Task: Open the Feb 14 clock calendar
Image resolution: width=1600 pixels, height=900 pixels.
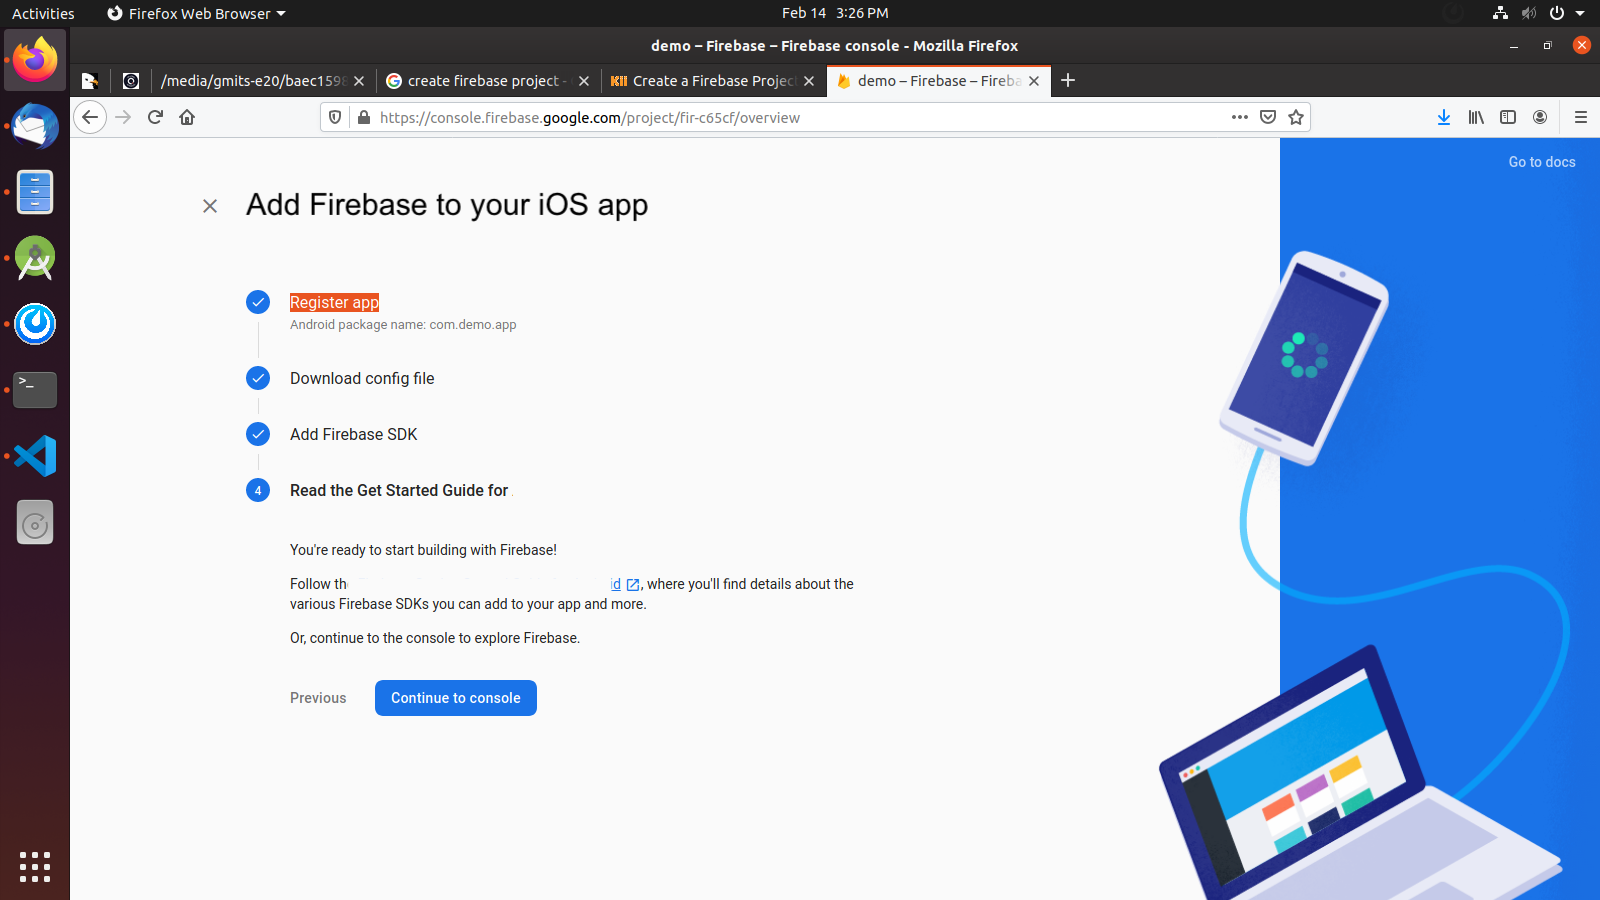Action: click(x=835, y=13)
